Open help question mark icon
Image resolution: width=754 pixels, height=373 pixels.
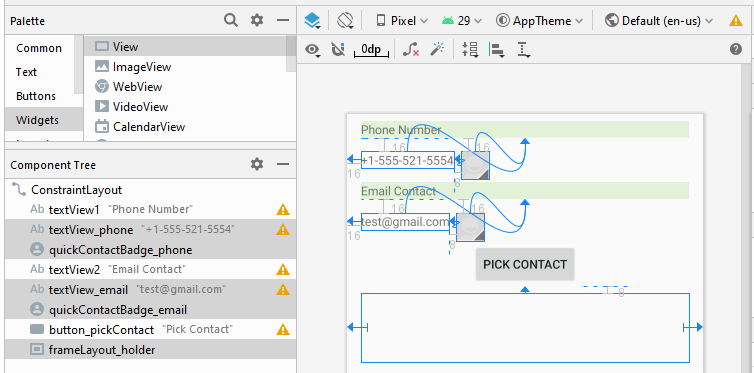click(736, 49)
